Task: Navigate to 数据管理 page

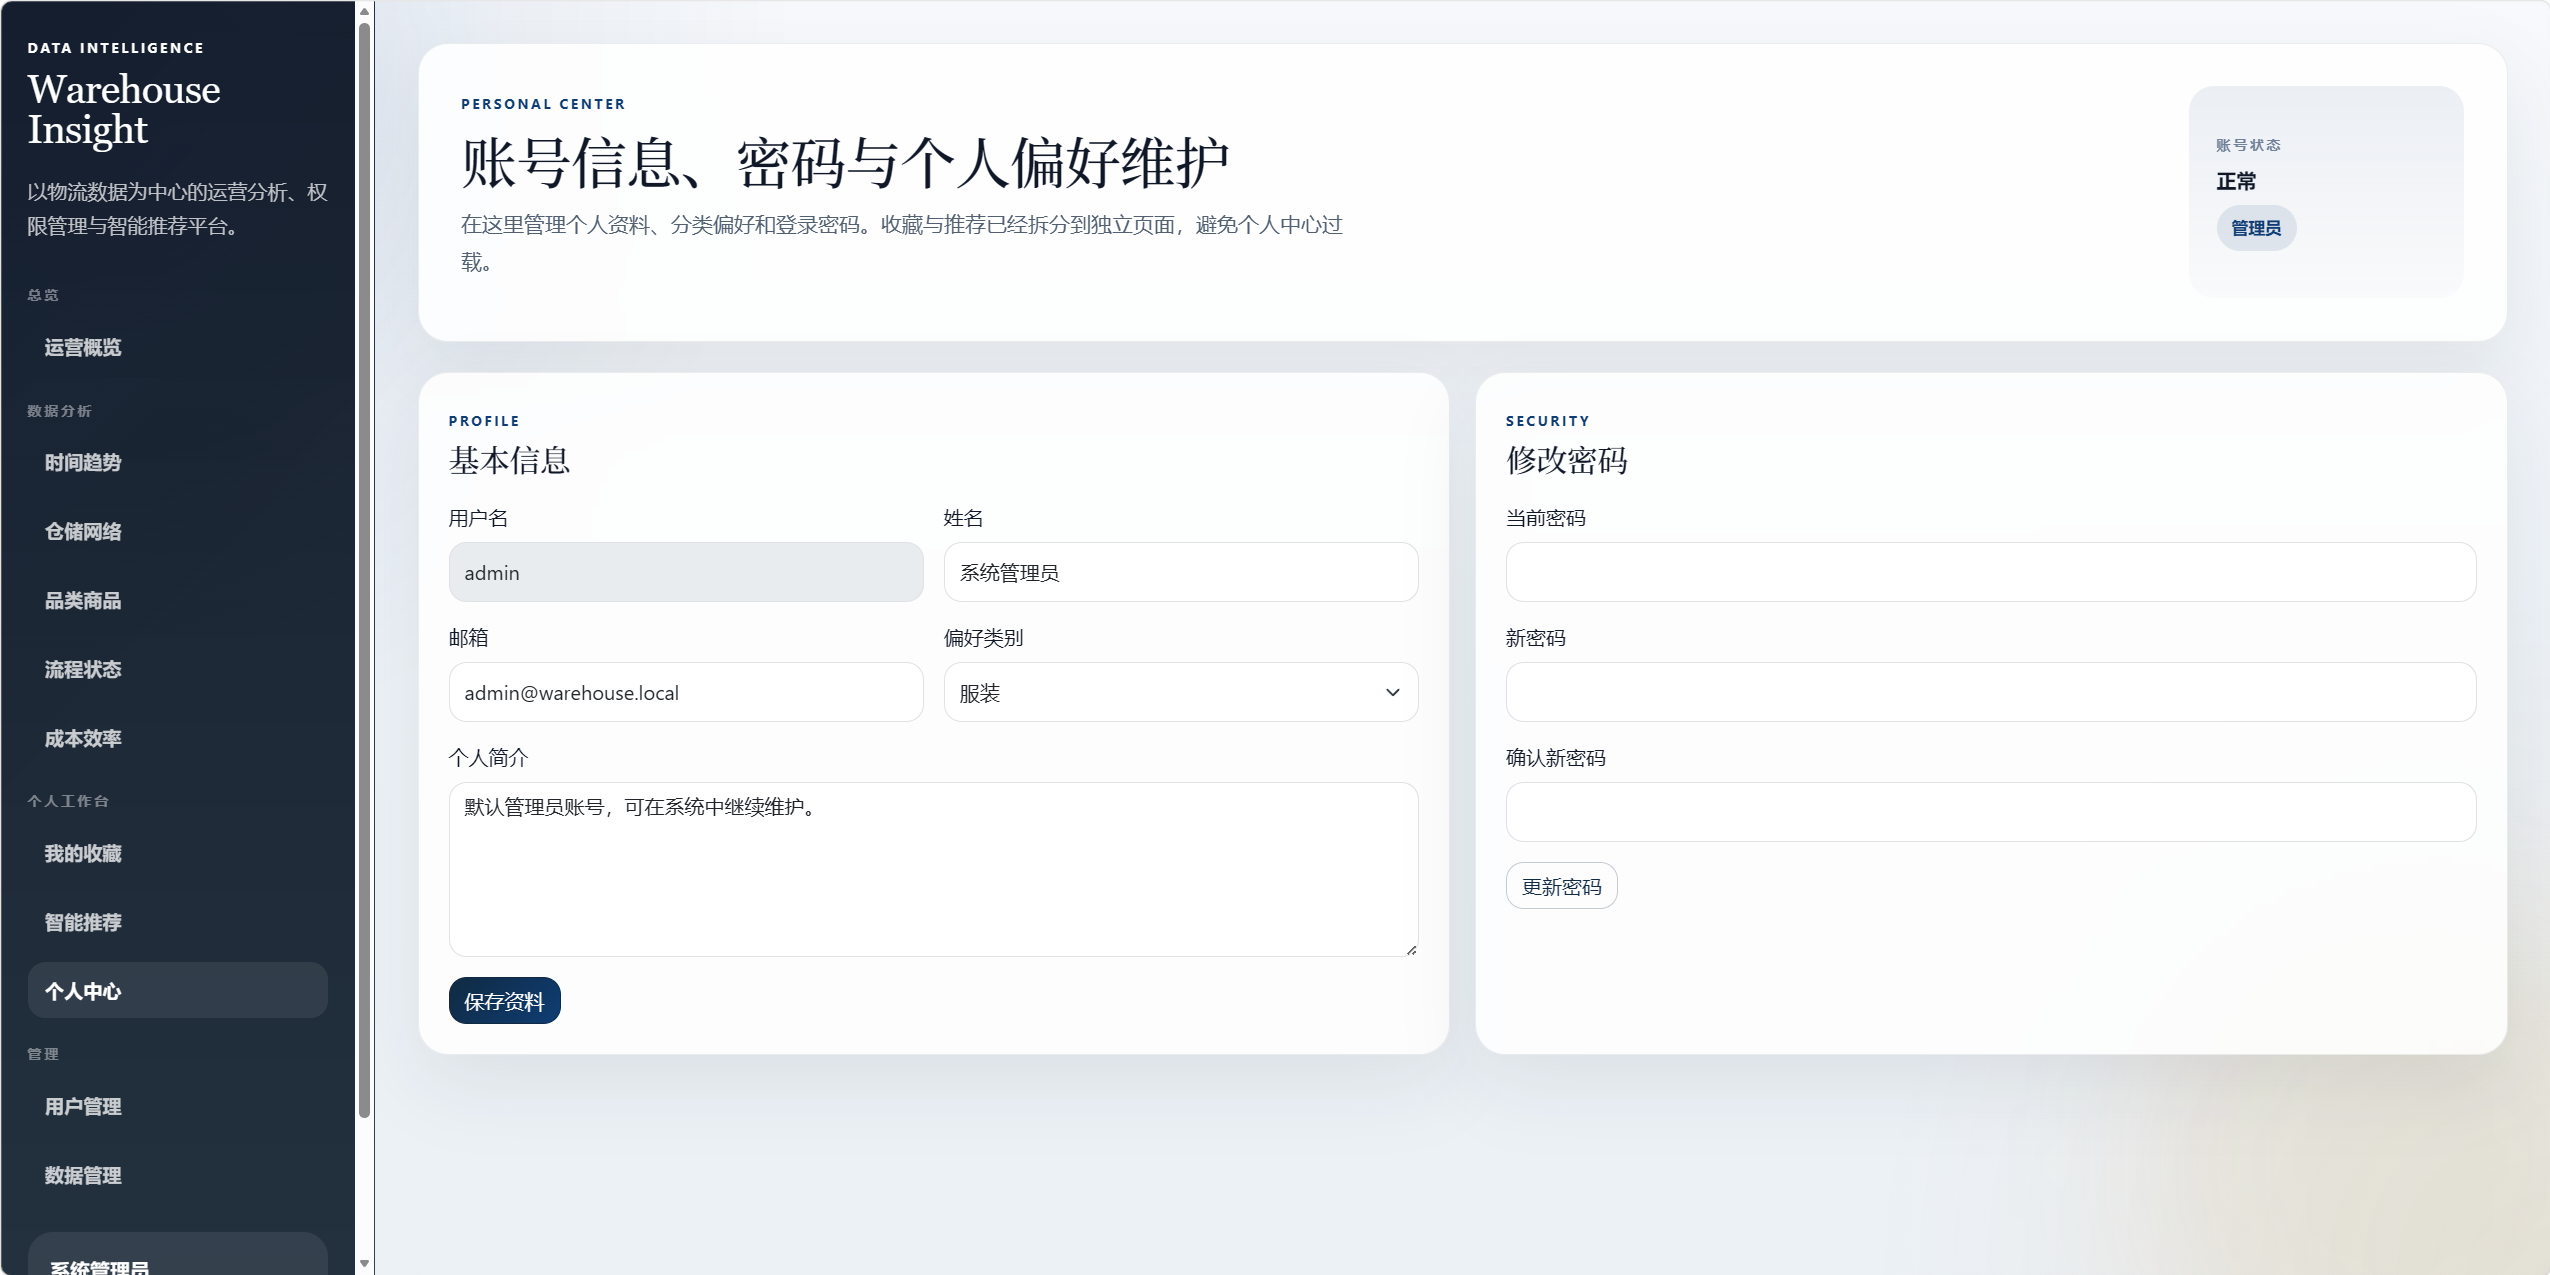Action: point(83,1175)
